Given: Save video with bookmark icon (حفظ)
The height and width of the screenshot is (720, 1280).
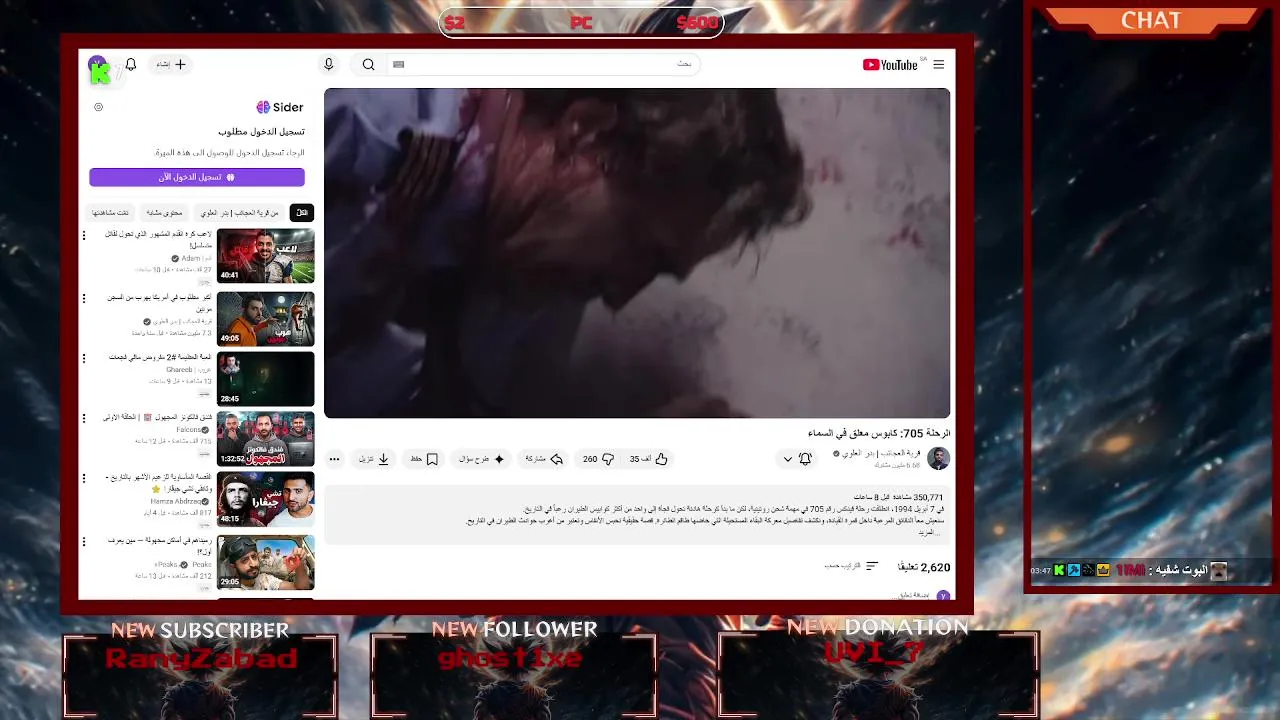Looking at the screenshot, I should 425,459.
